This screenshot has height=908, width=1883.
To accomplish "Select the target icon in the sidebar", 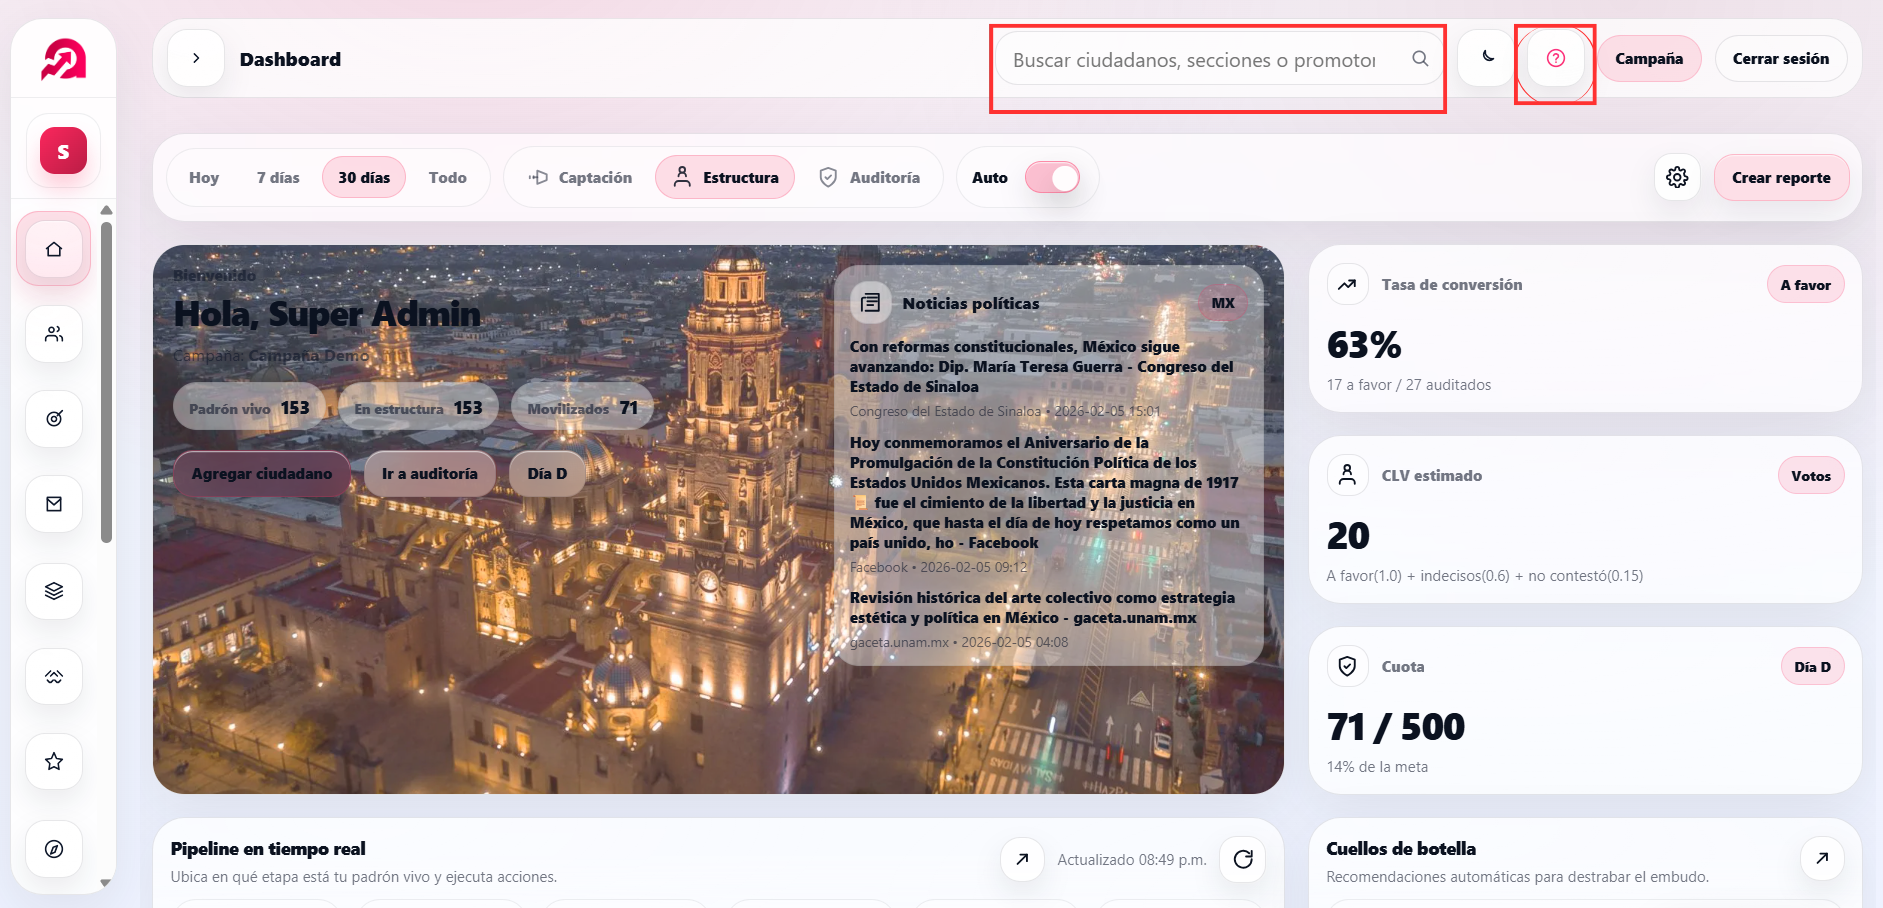I will [x=53, y=419].
